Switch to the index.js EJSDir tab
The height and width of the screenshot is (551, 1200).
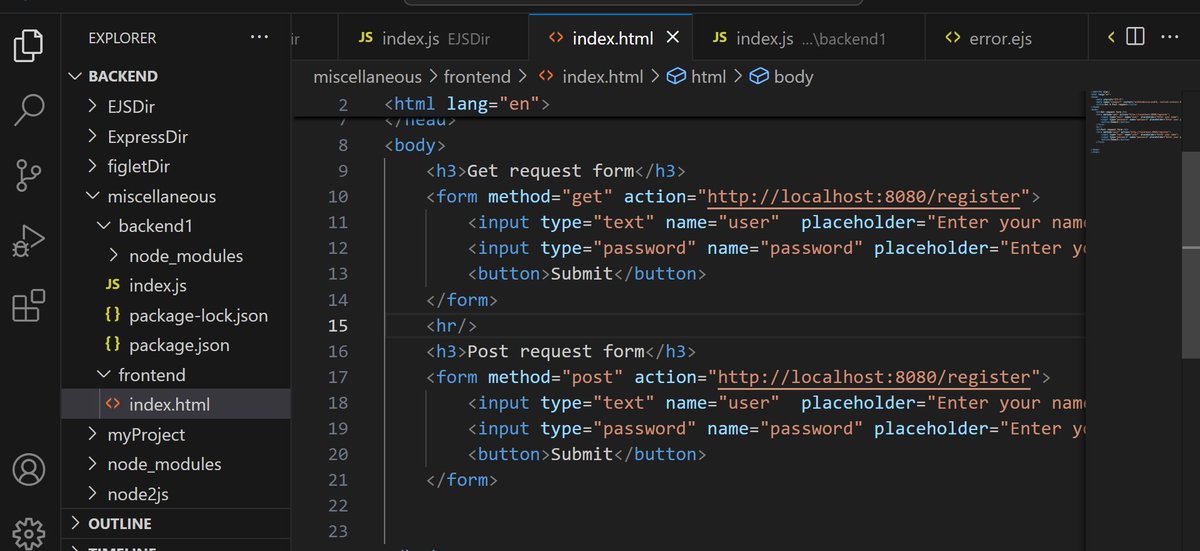point(433,38)
